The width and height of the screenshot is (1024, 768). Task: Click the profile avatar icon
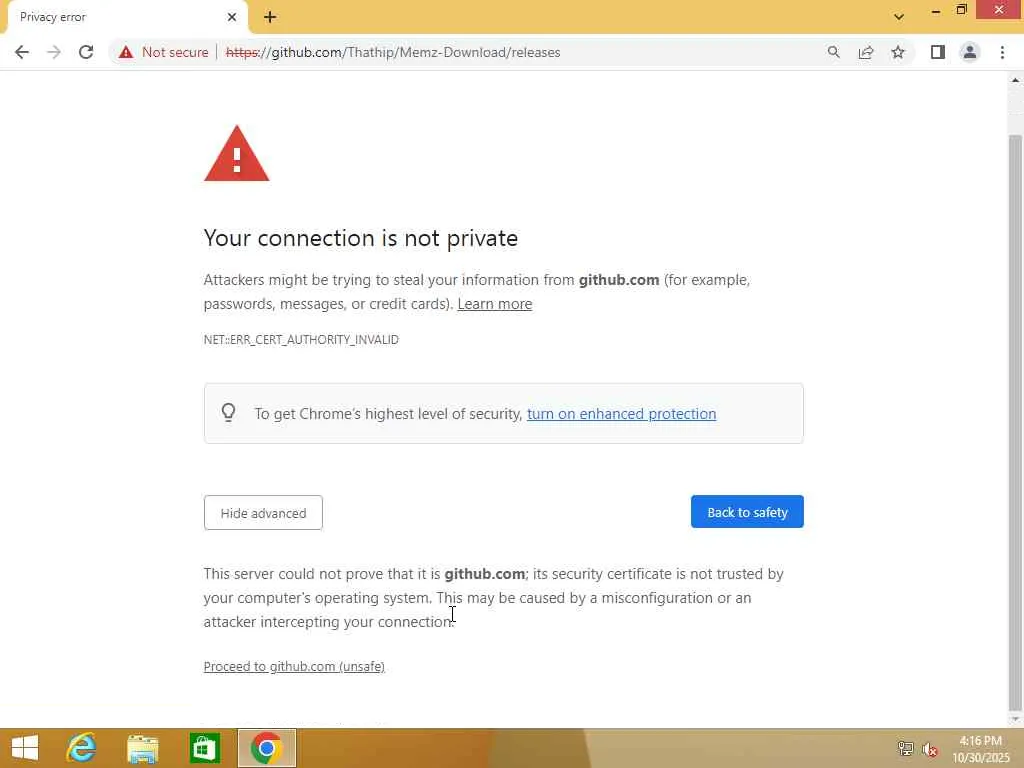coord(969,52)
